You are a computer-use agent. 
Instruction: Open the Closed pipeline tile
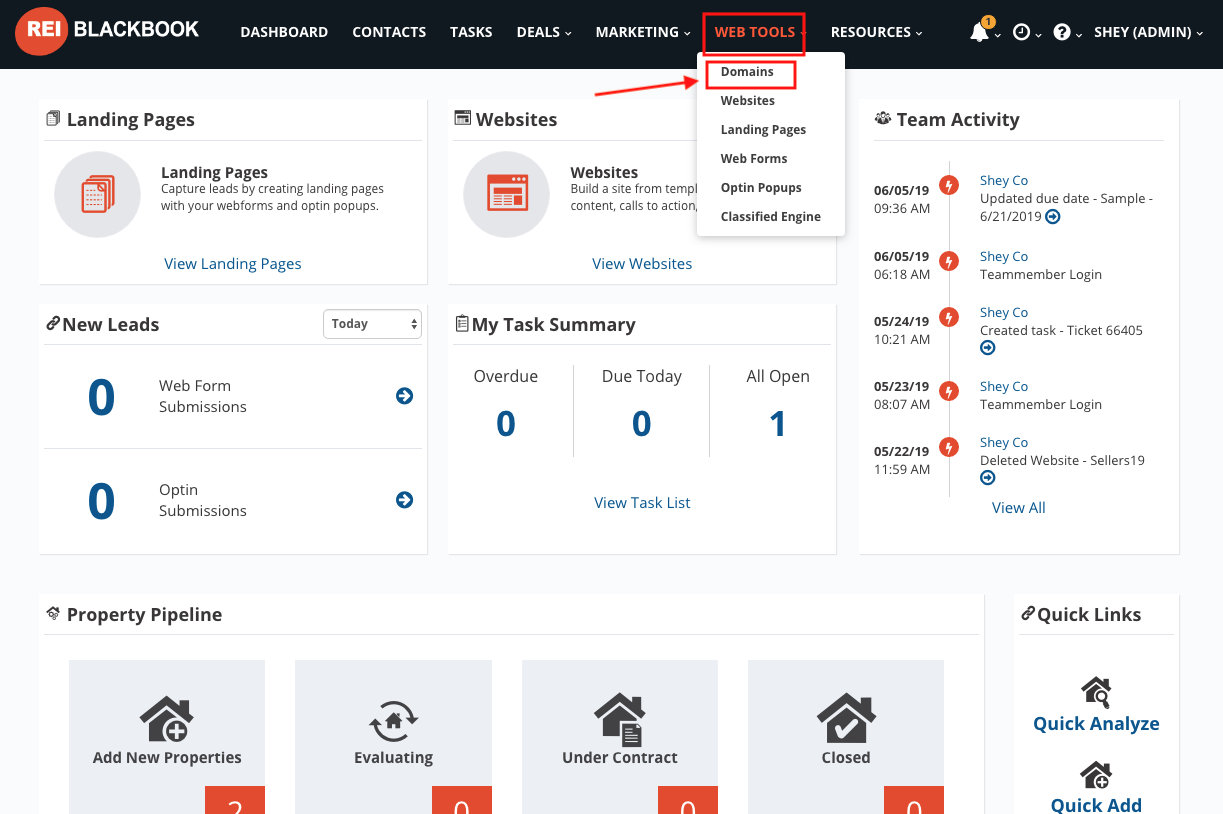846,737
